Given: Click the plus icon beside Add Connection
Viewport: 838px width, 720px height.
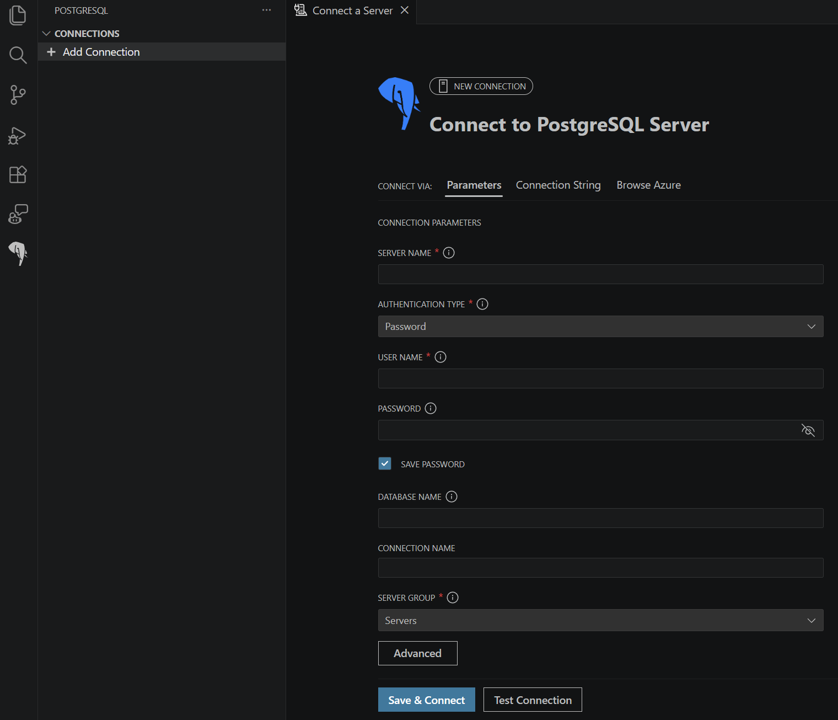Looking at the screenshot, I should pyautogui.click(x=51, y=52).
